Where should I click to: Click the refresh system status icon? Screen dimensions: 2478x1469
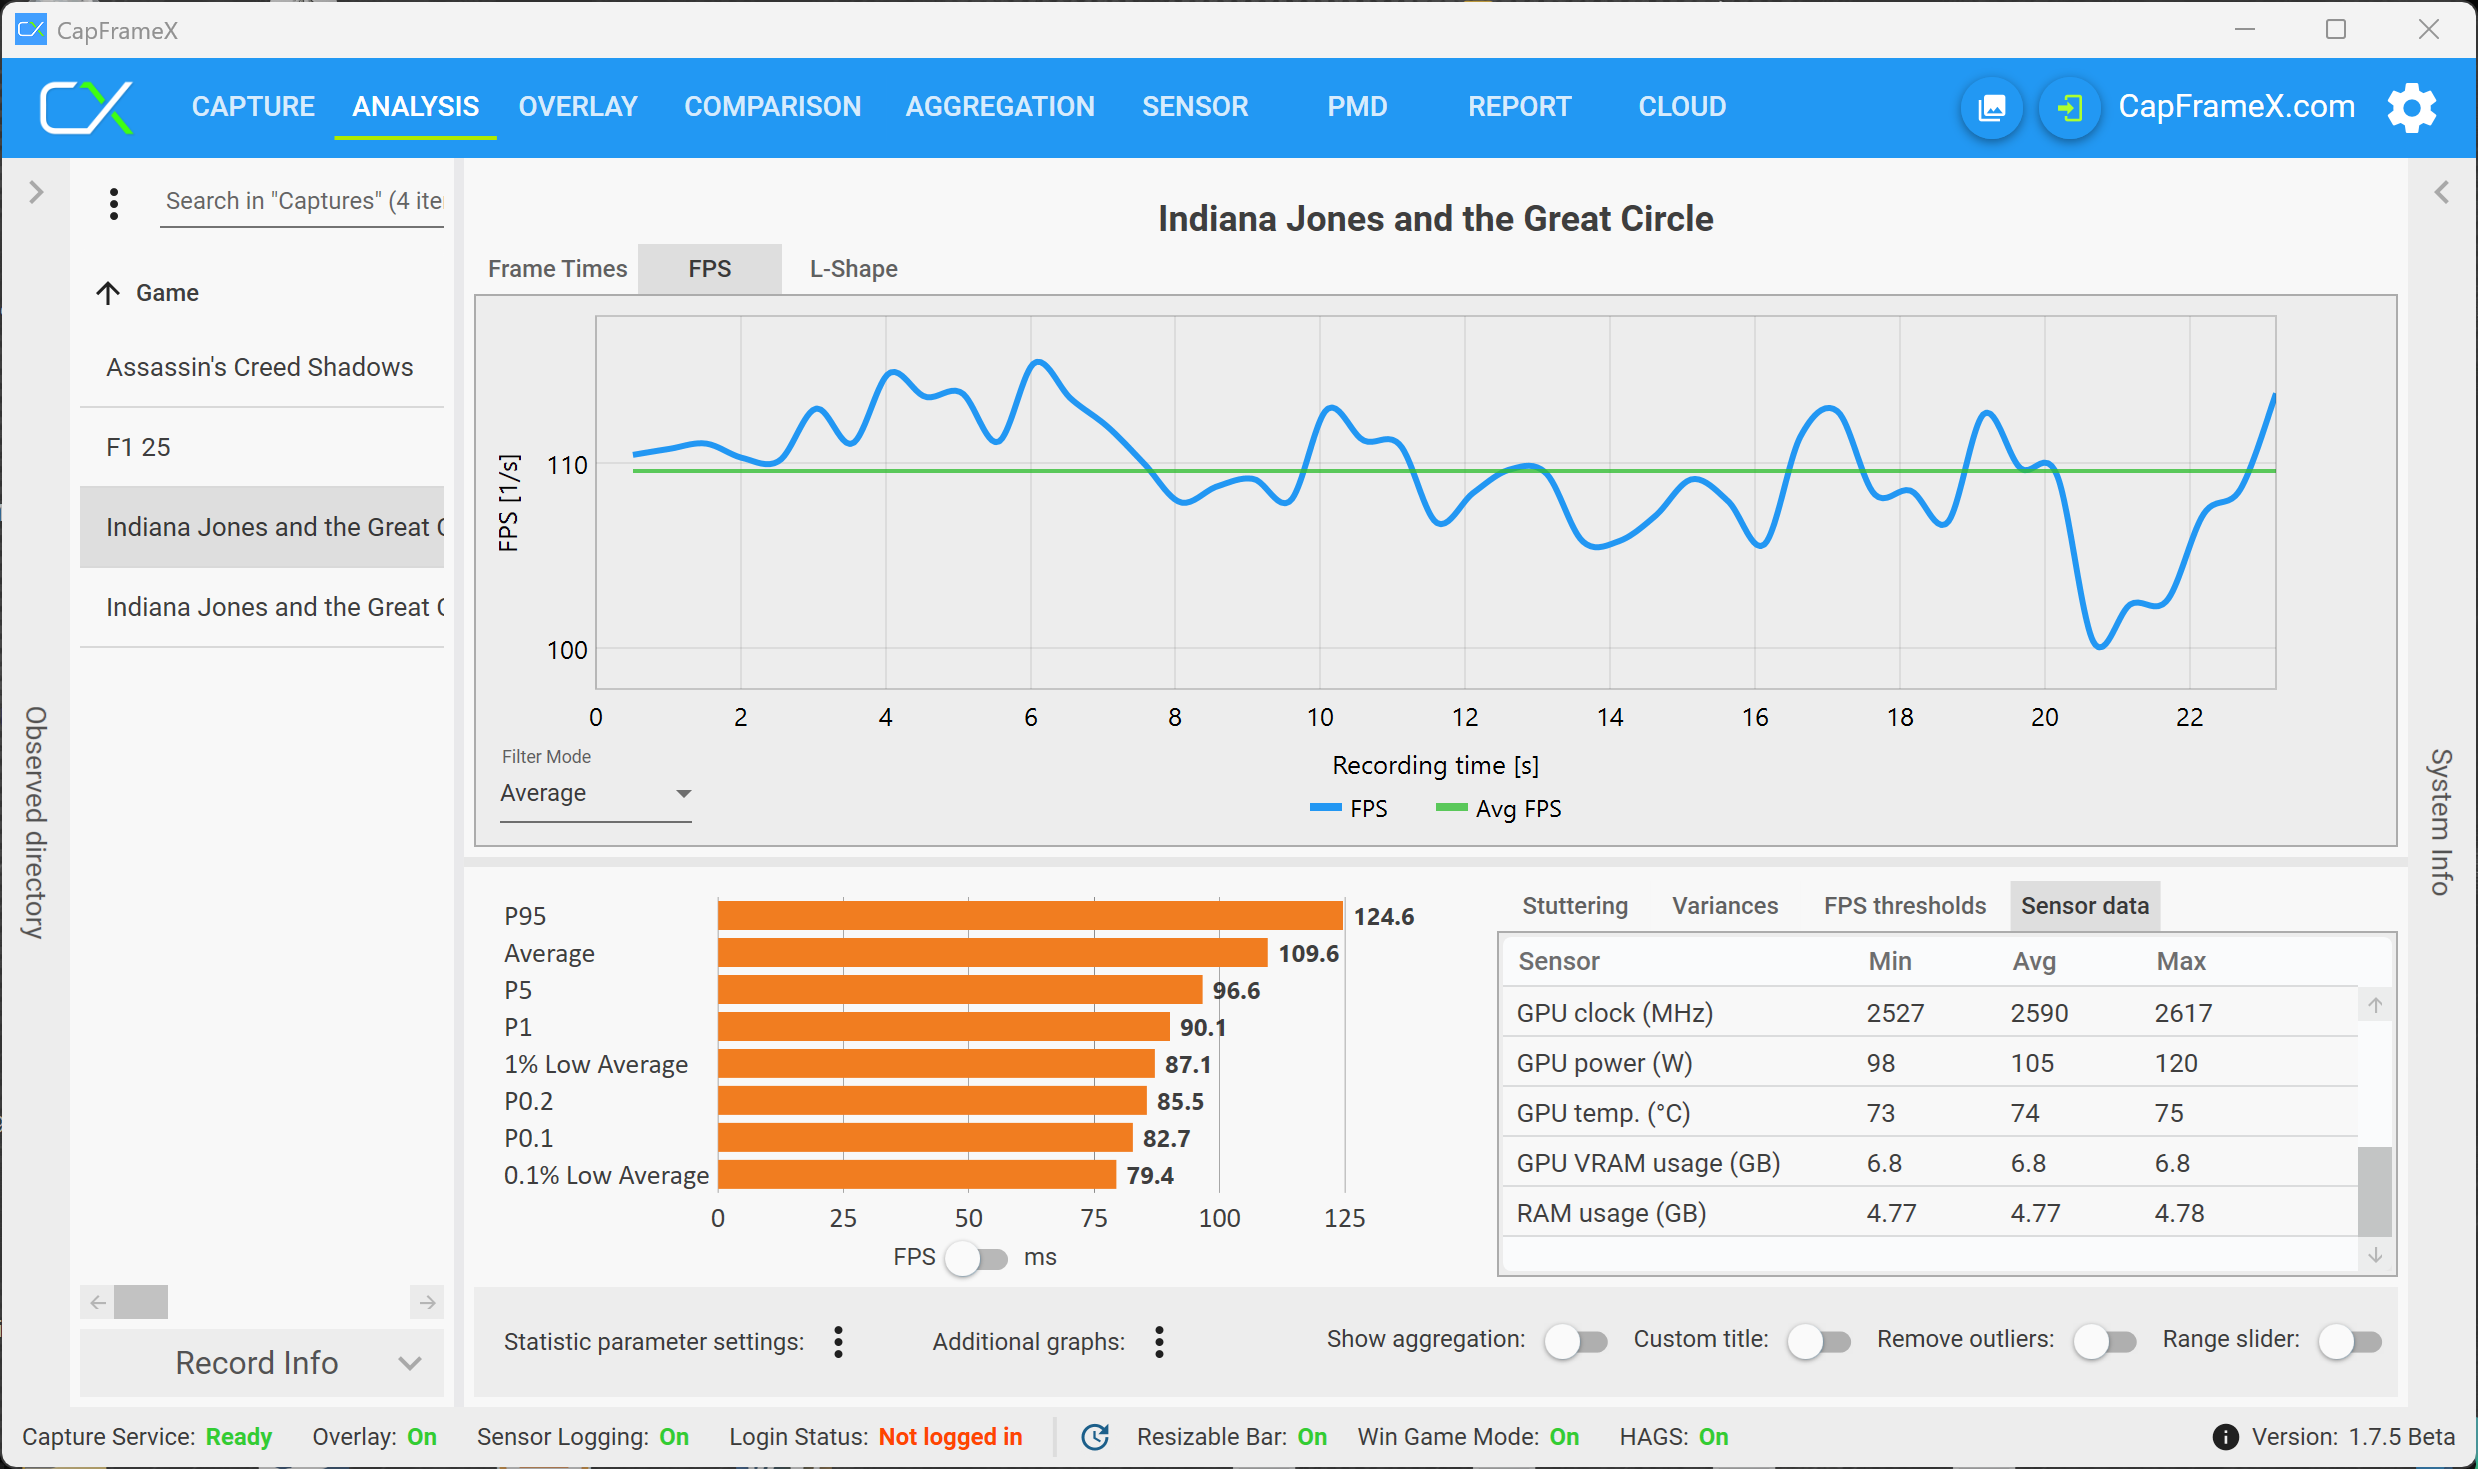pyautogui.click(x=1095, y=1437)
